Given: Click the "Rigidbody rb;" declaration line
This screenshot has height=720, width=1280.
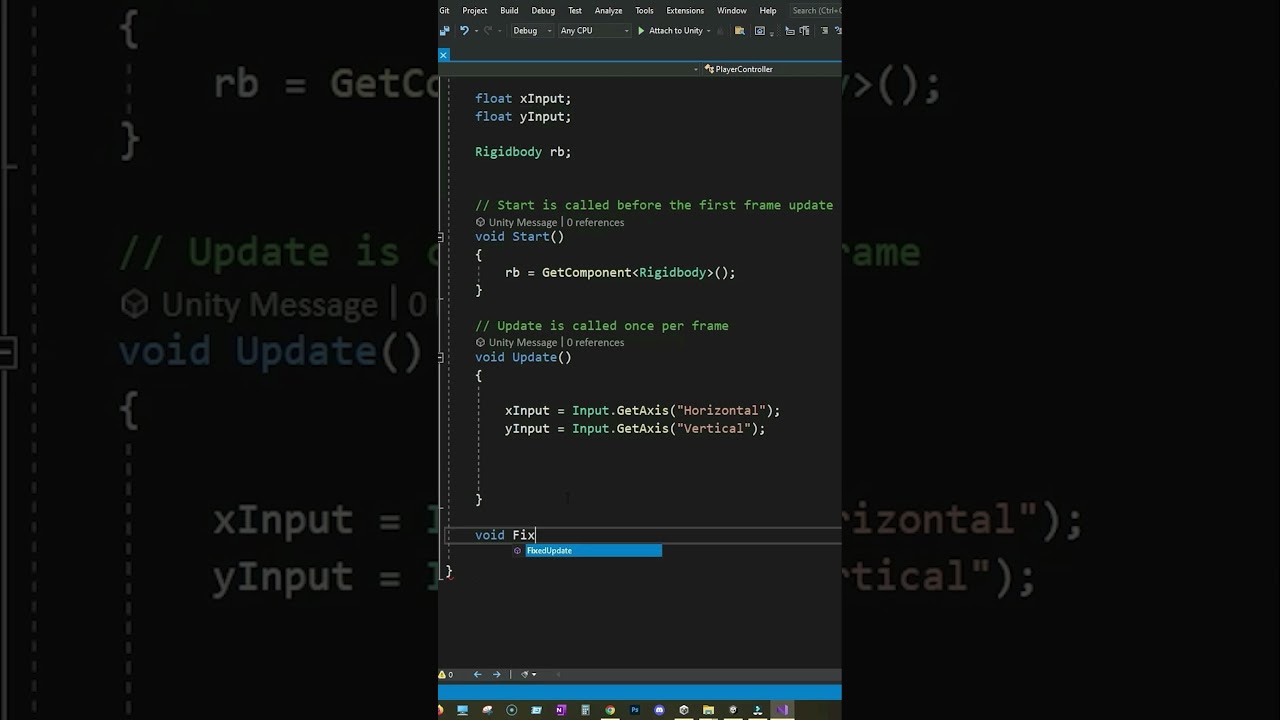Looking at the screenshot, I should point(523,152).
